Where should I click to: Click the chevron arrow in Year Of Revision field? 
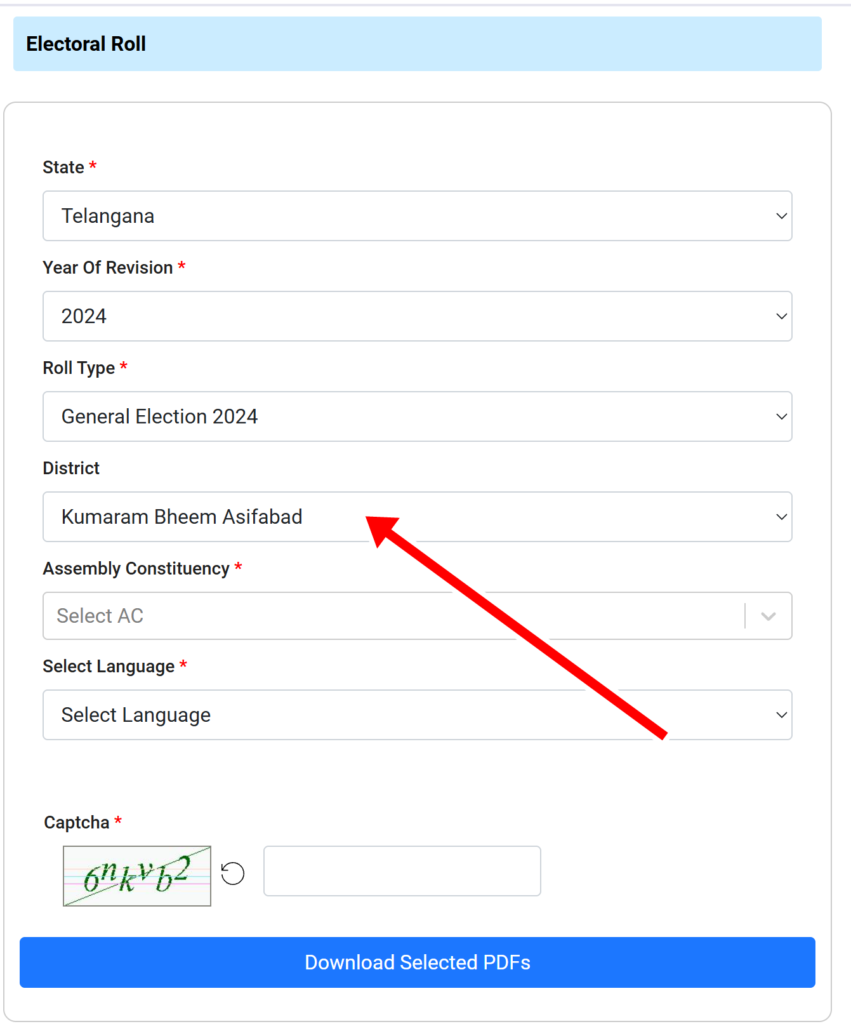coord(781,317)
